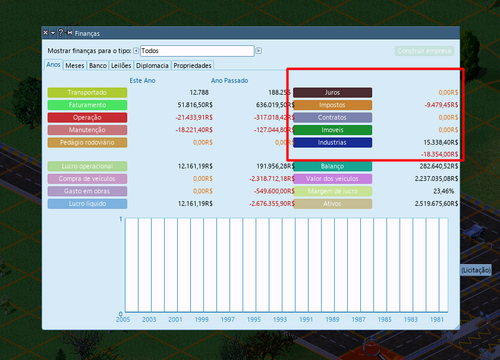
Task: Switch to the Meses tab
Action: tap(75, 66)
